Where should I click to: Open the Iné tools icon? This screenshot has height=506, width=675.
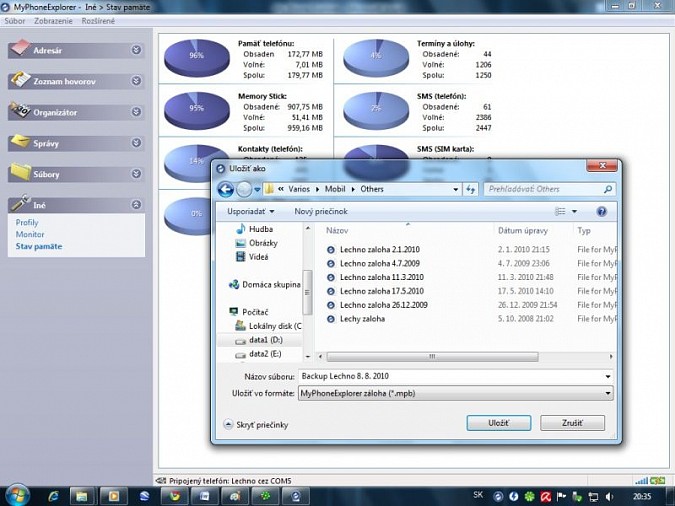20,203
